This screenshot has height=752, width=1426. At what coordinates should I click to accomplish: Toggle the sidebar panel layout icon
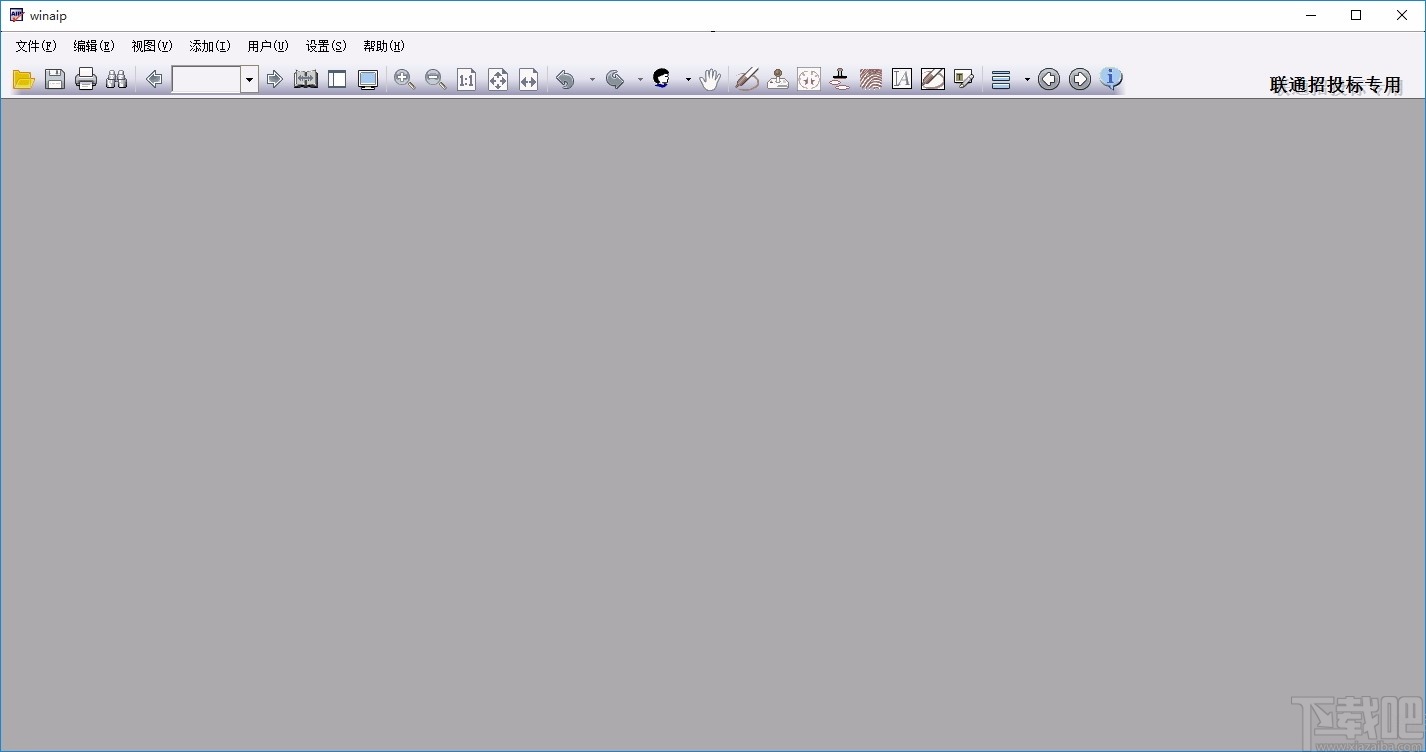point(337,79)
